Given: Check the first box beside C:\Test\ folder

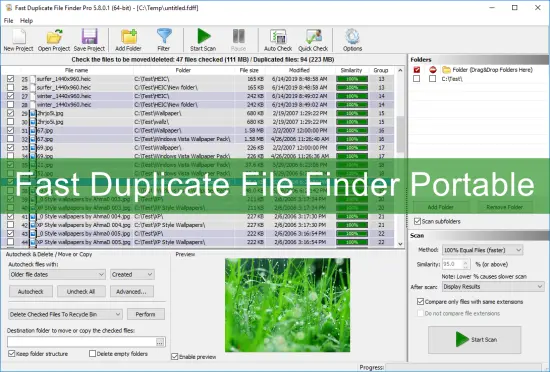Looking at the screenshot, I should tap(416, 79).
